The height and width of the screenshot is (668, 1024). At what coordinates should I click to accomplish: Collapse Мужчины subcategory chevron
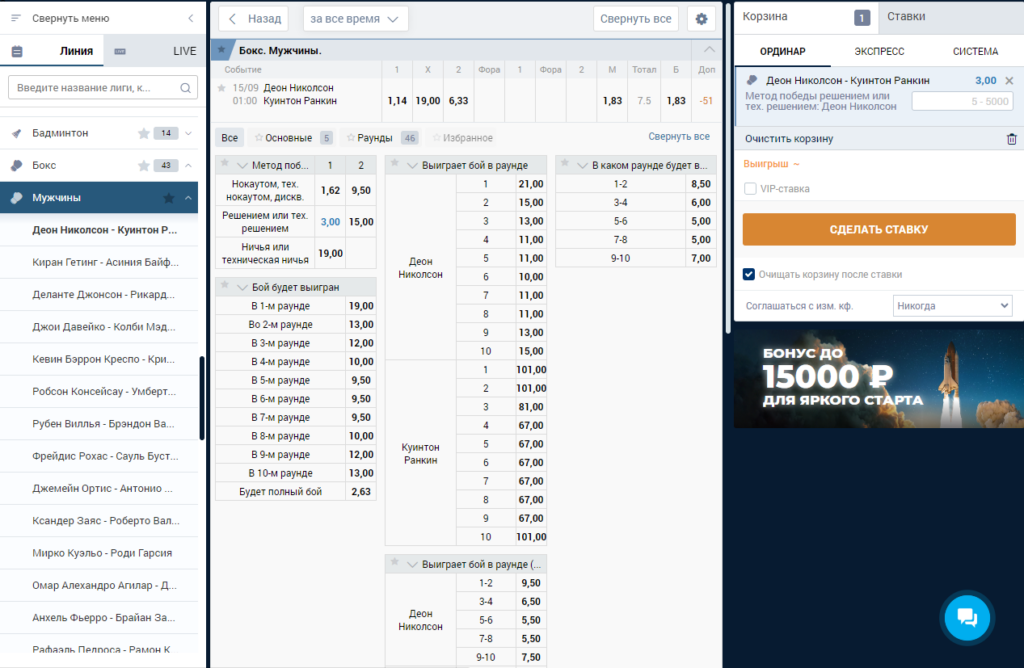point(188,198)
